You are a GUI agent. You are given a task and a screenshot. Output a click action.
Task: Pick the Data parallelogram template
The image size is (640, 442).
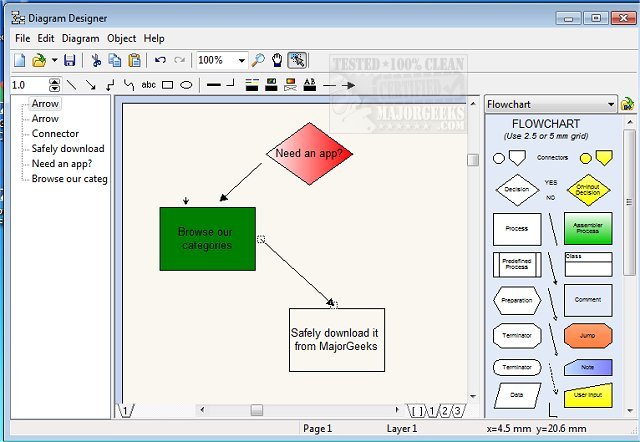[517, 395]
